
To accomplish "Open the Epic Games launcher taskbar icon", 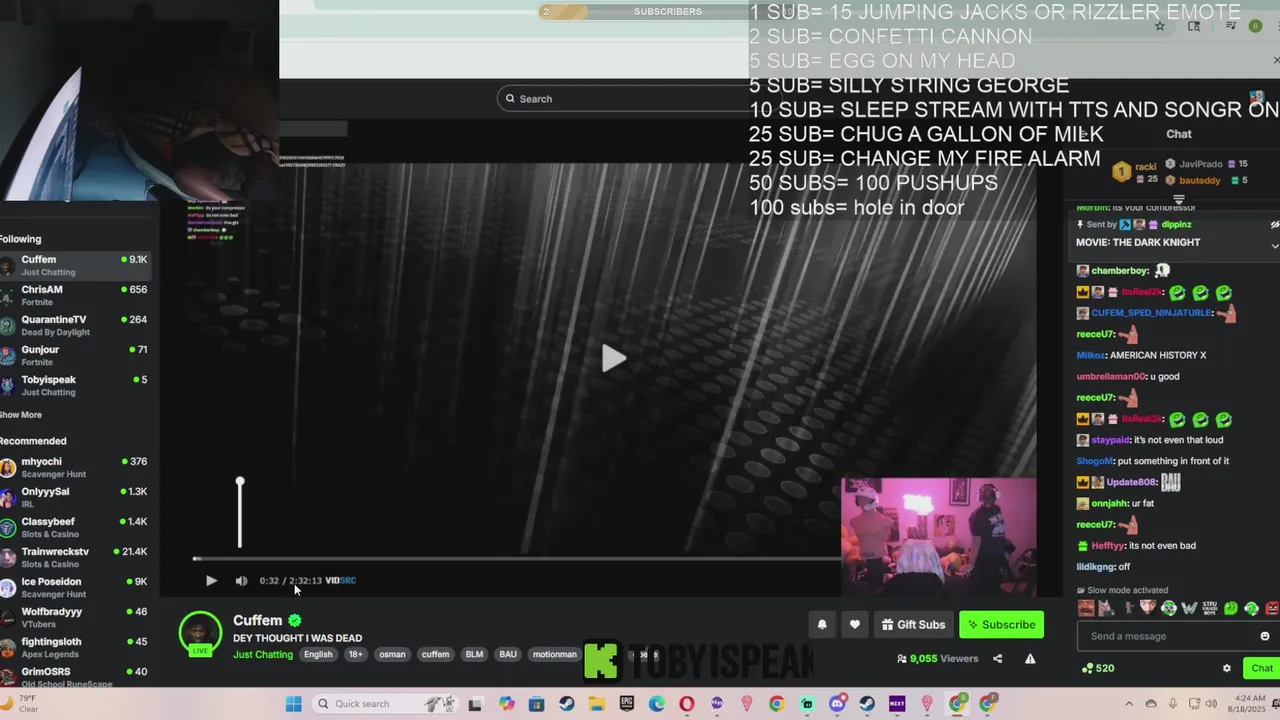I will click(627, 704).
